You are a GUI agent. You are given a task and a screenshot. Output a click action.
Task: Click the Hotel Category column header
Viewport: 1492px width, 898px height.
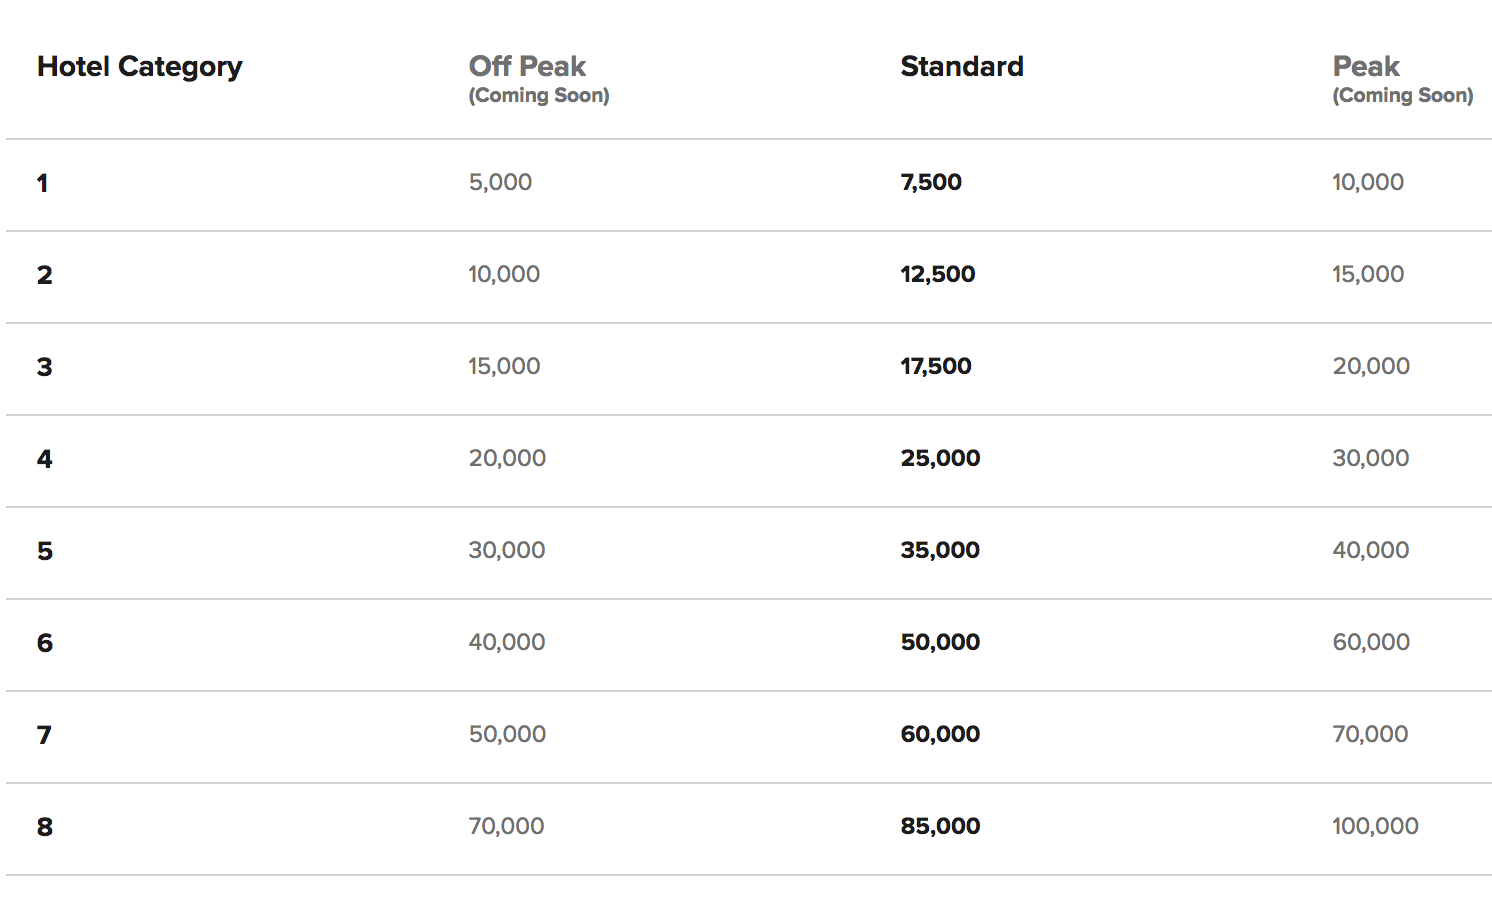click(x=139, y=67)
